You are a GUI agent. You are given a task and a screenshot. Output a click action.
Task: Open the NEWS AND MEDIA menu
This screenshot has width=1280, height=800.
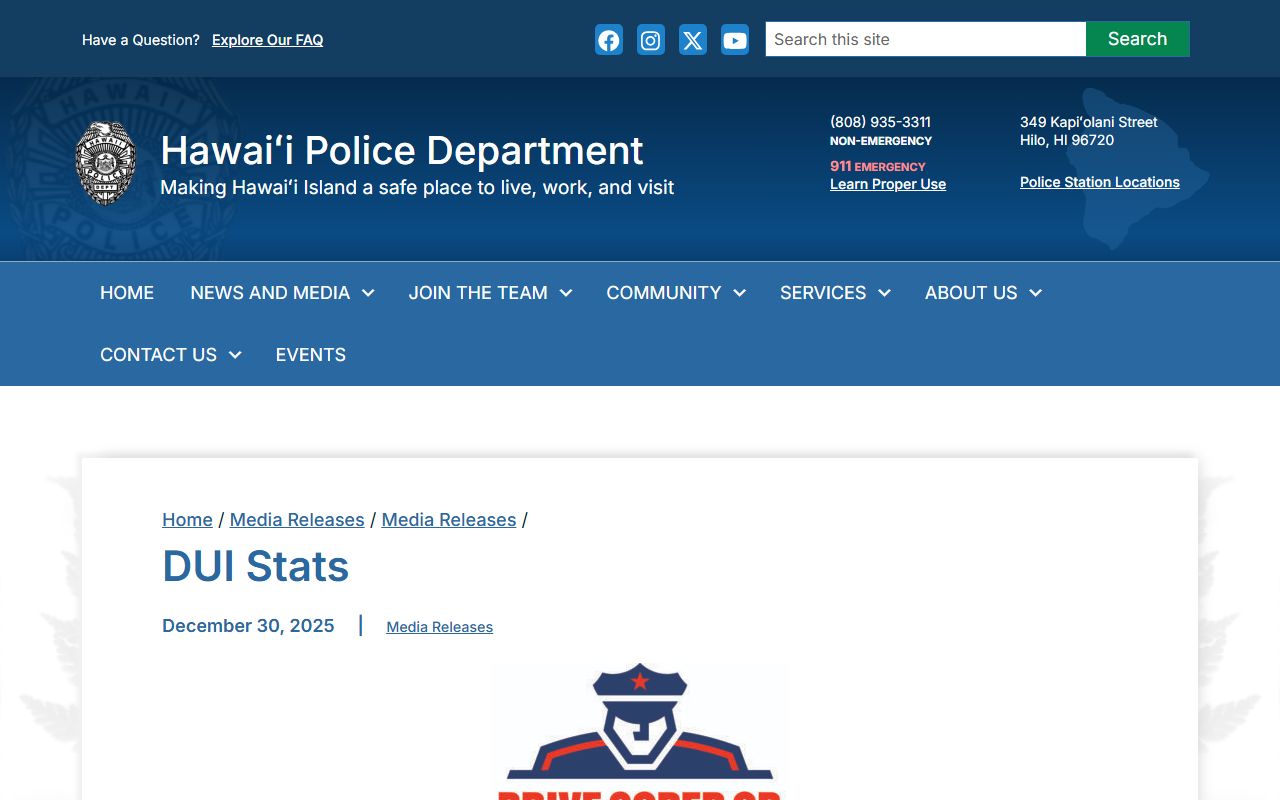point(270,293)
